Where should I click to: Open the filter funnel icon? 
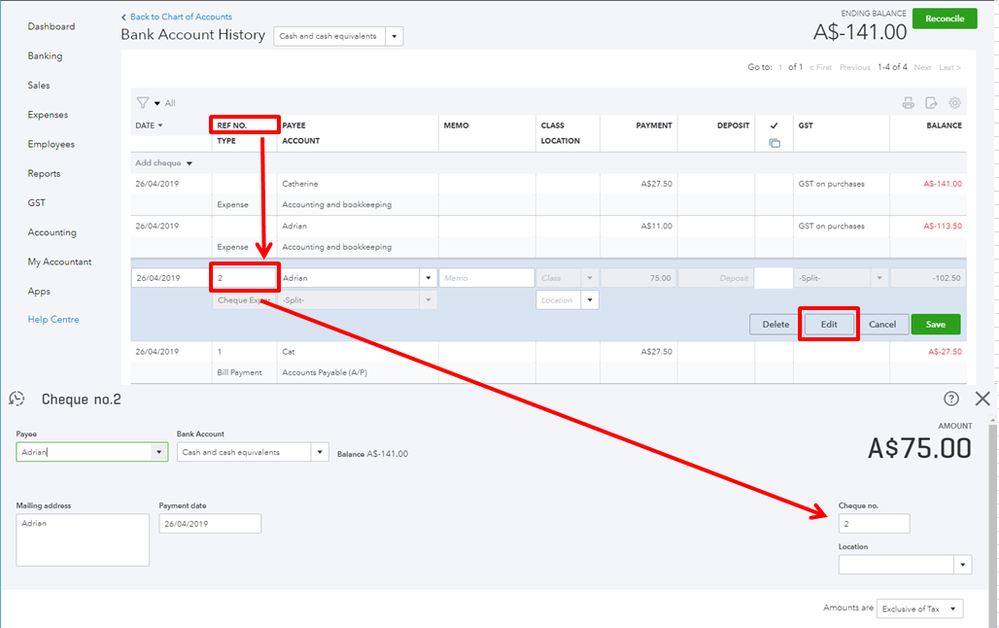coord(143,103)
